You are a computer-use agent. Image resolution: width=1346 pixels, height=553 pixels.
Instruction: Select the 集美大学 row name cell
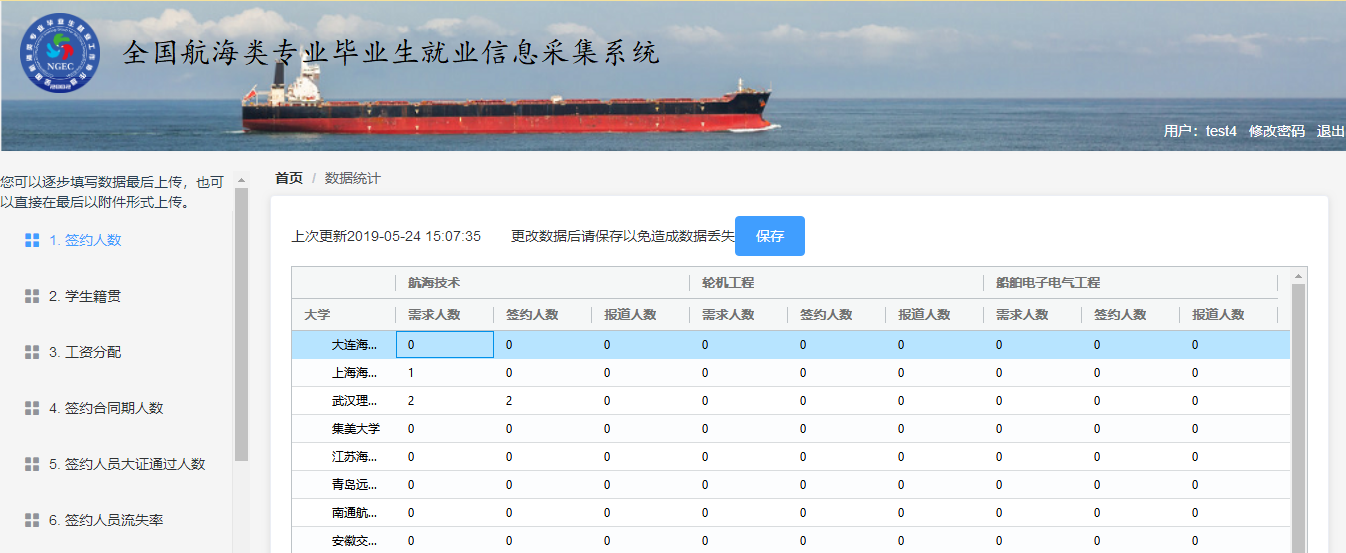tap(355, 429)
